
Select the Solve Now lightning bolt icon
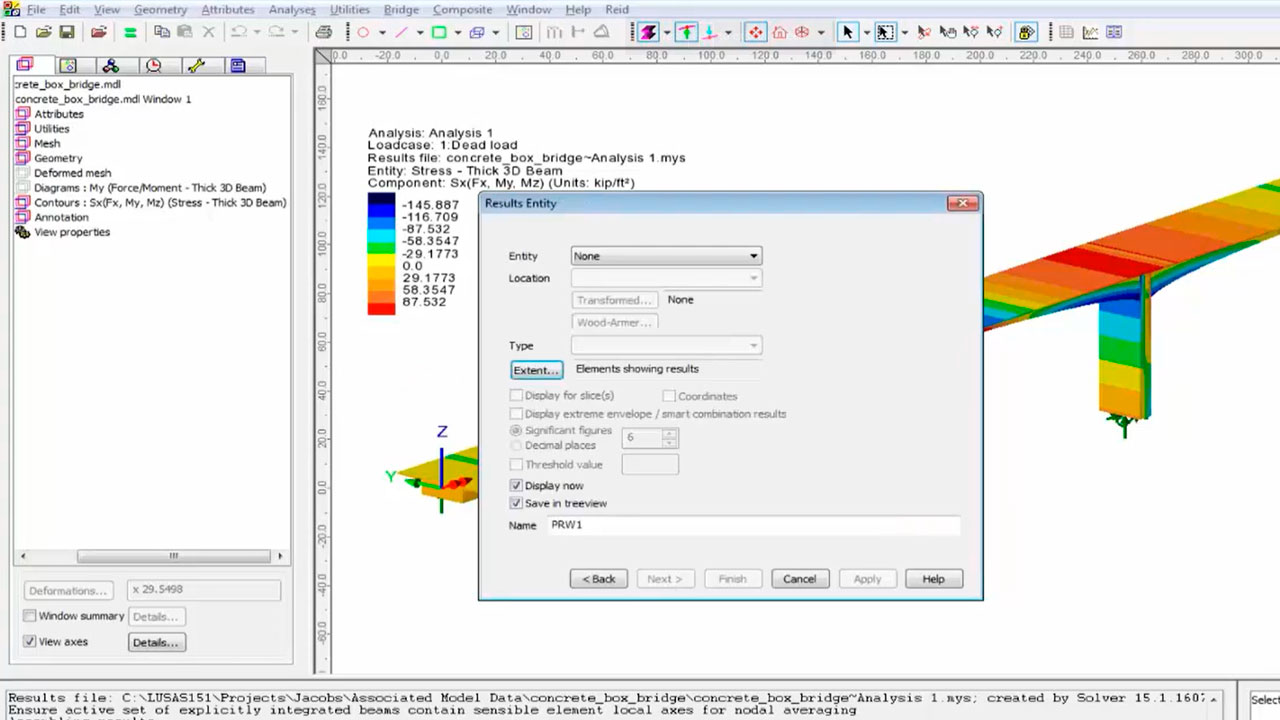pos(649,32)
